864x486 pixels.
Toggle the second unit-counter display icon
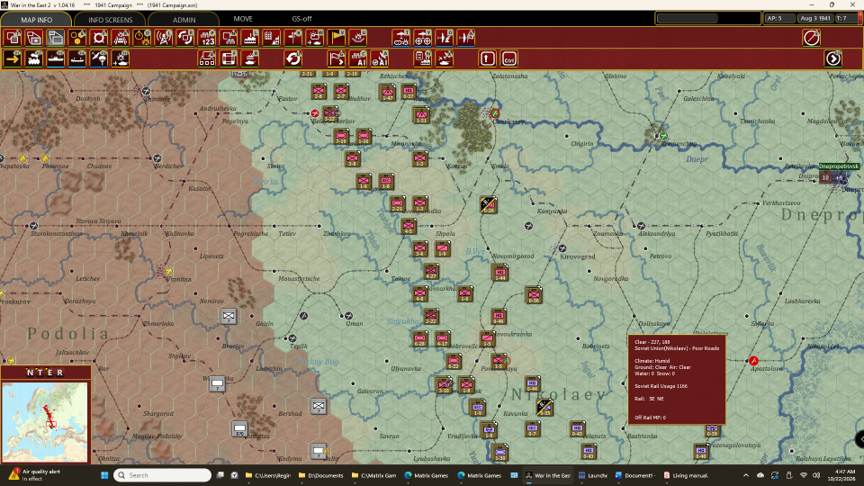(34, 38)
